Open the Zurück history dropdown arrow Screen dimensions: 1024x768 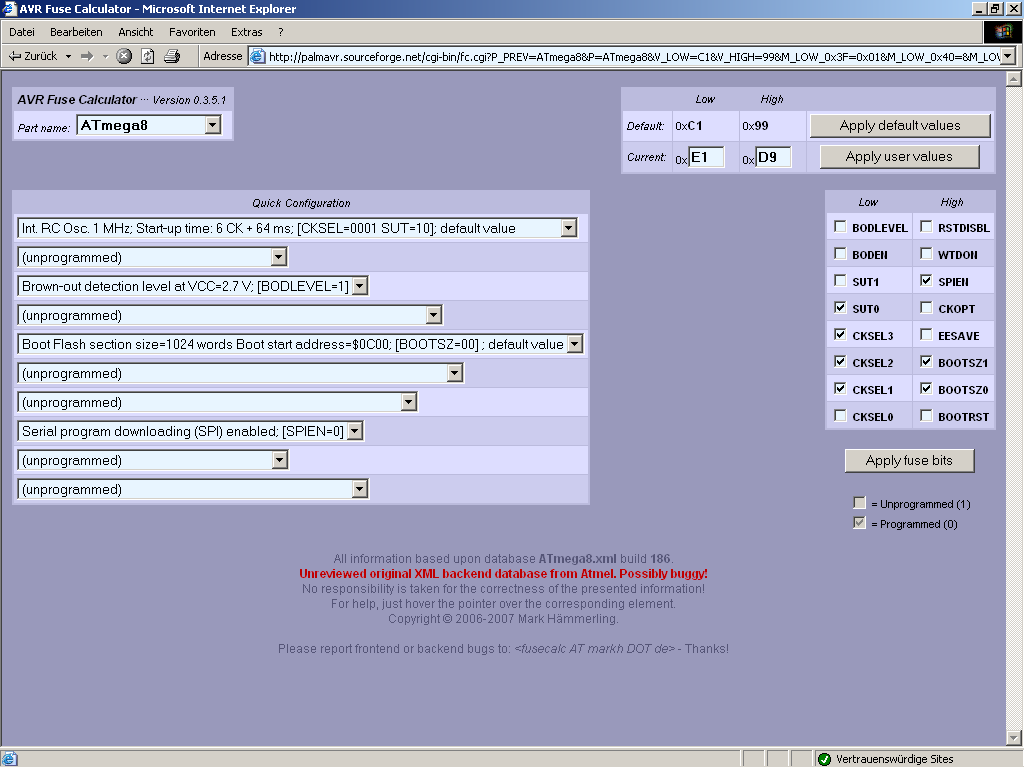68,56
